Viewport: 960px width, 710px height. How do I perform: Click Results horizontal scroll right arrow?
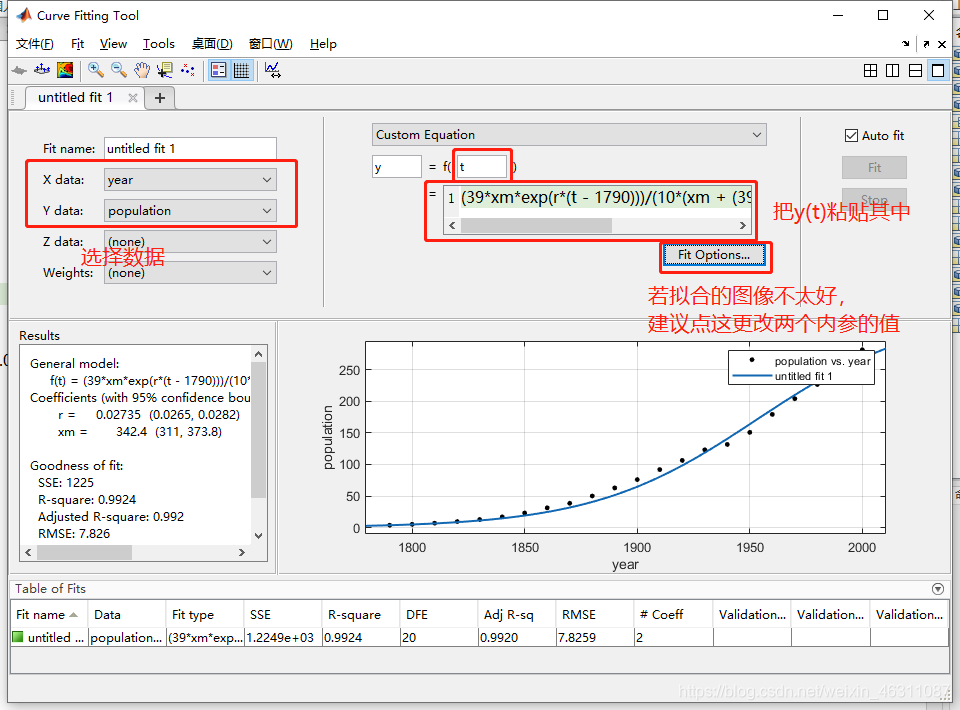tap(242, 553)
